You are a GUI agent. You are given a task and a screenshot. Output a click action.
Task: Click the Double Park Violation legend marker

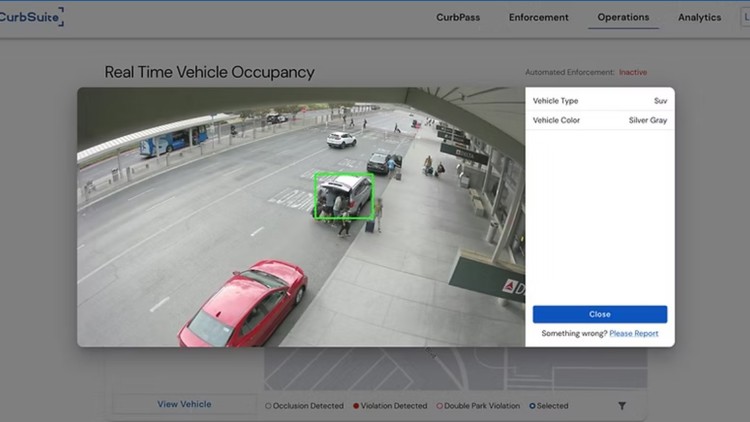click(440, 406)
